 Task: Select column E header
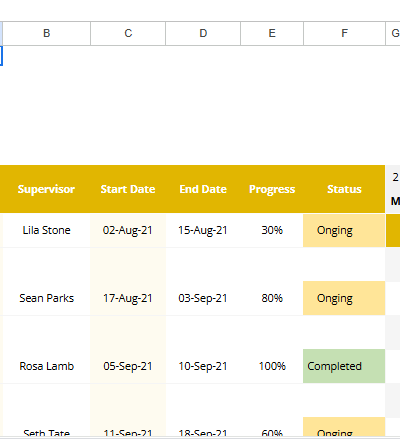(x=272, y=33)
